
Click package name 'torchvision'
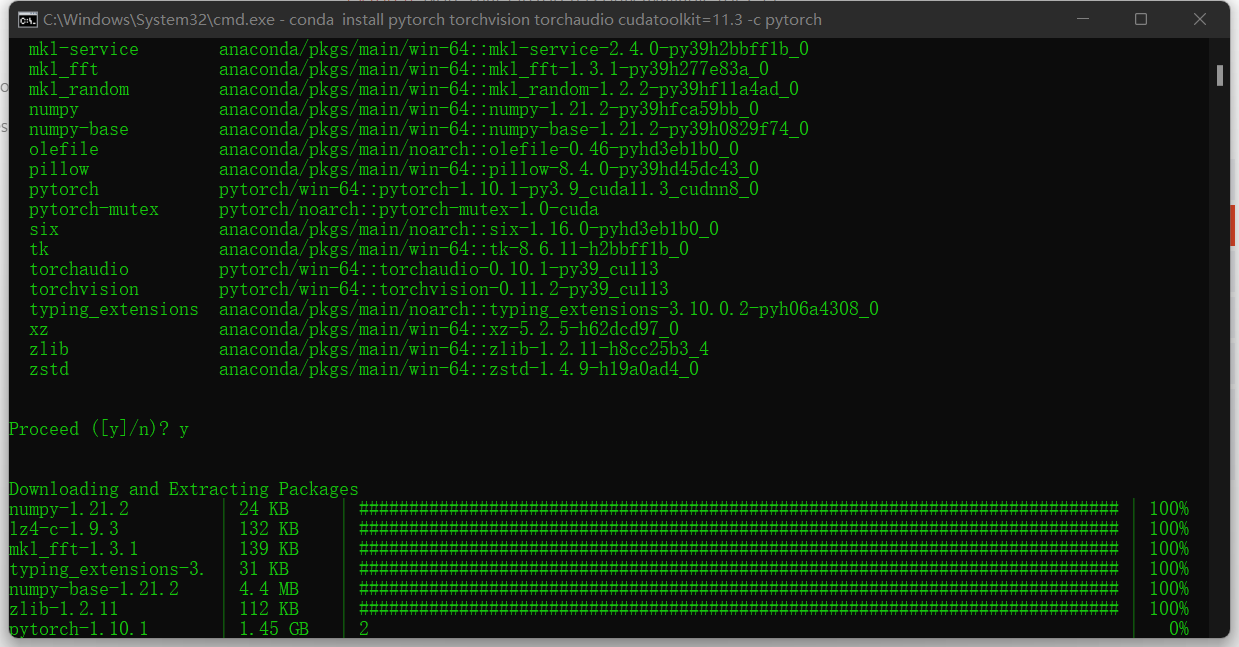[84, 289]
